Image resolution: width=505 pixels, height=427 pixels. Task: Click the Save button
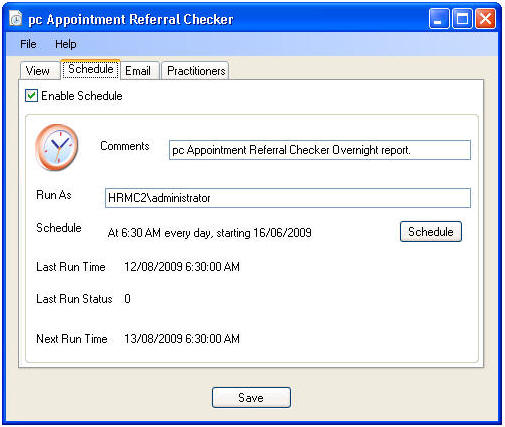(251, 398)
